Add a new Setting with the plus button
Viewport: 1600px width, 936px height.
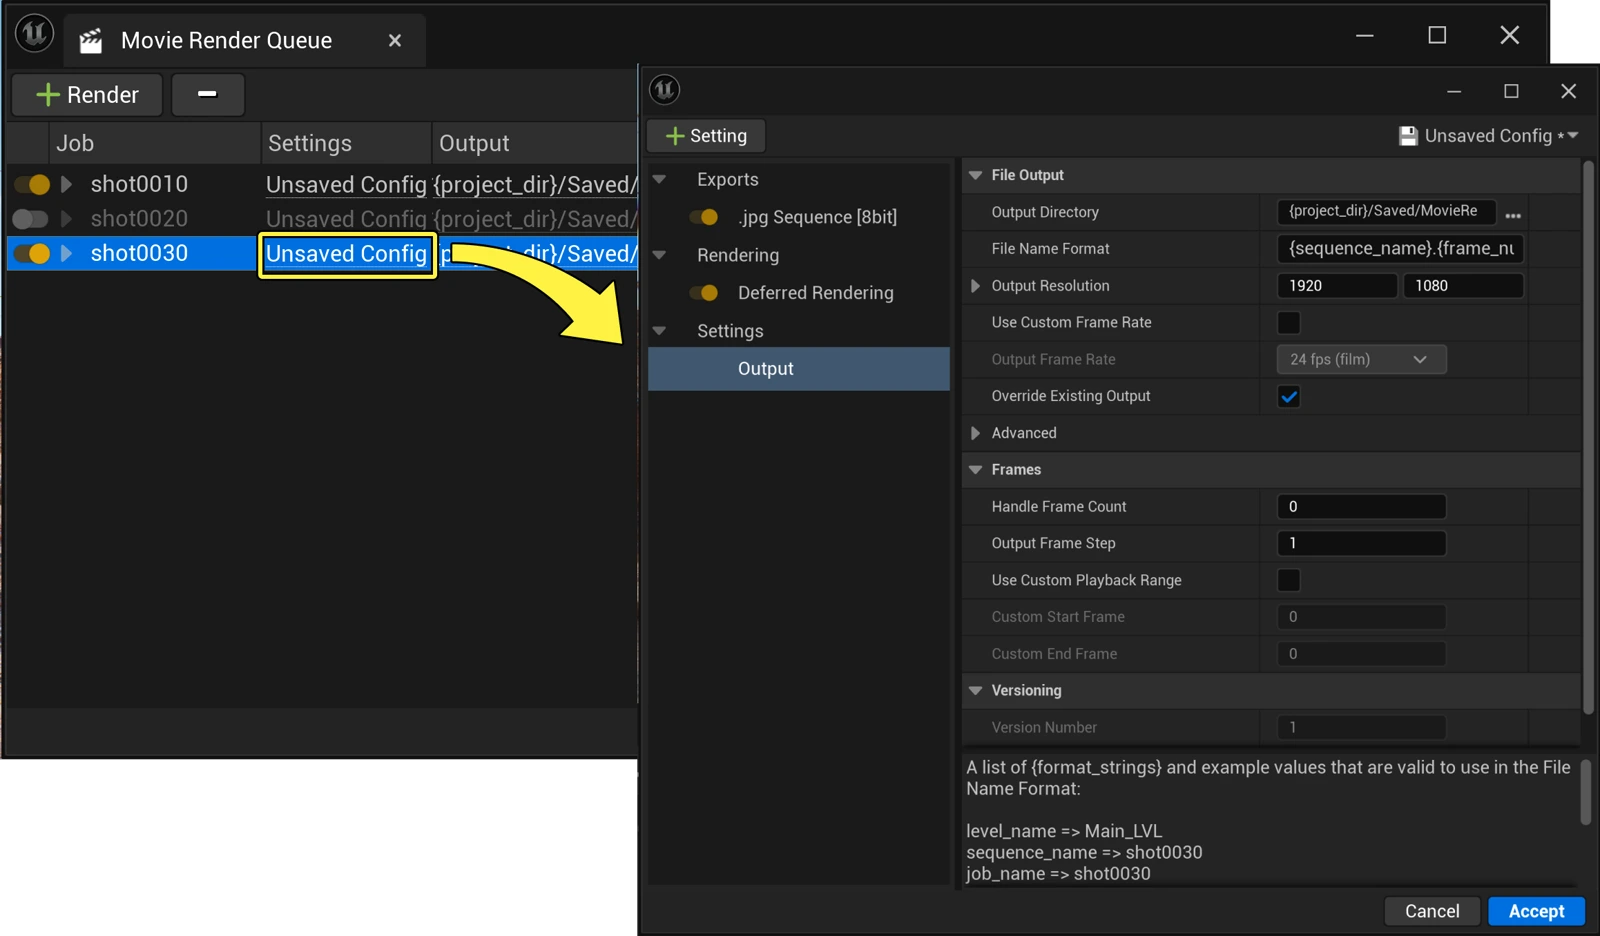[x=706, y=136]
